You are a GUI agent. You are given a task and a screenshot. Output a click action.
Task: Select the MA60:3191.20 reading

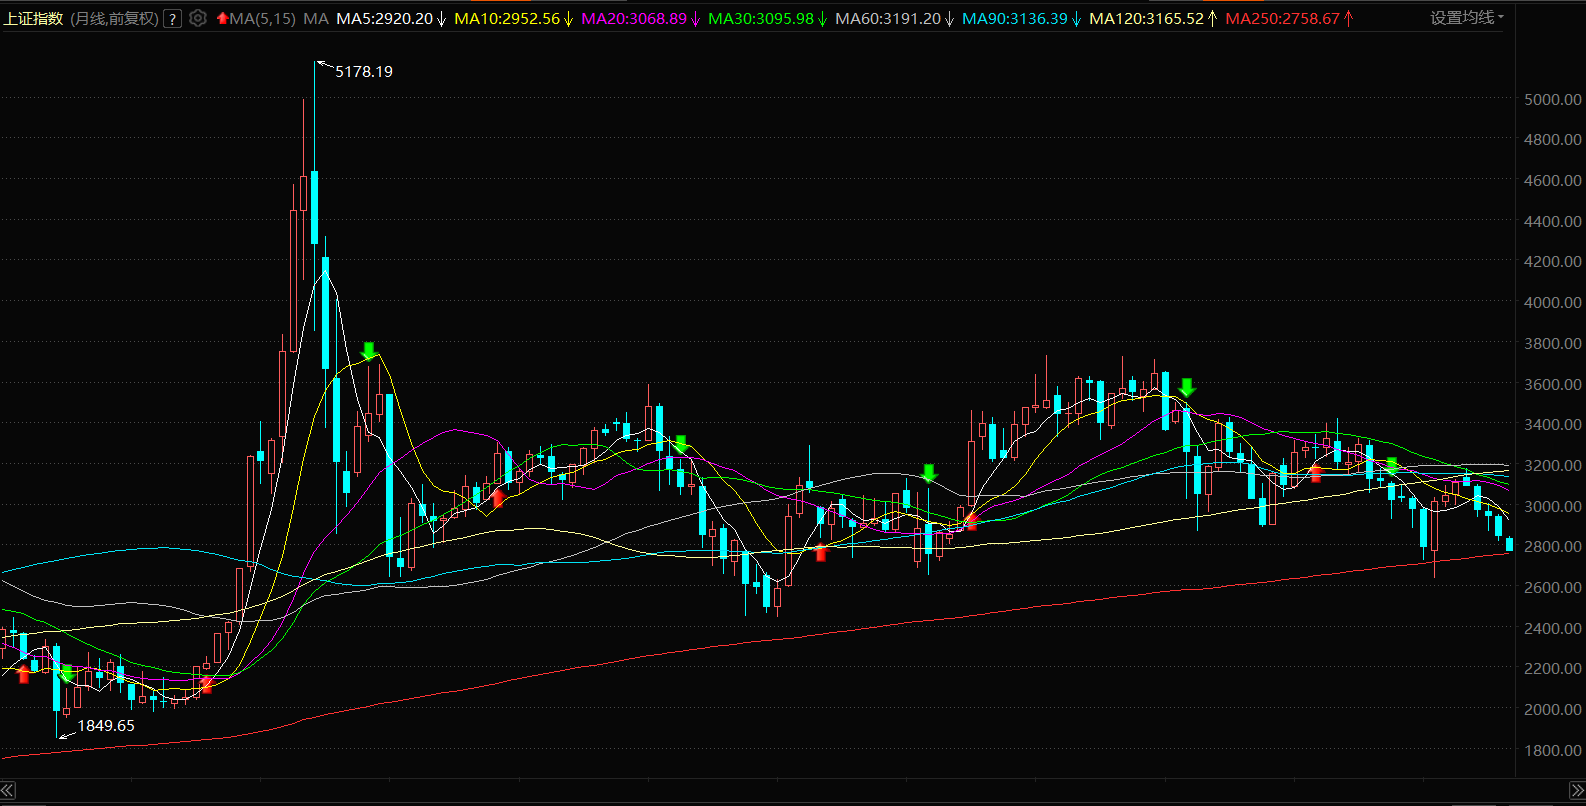click(888, 18)
